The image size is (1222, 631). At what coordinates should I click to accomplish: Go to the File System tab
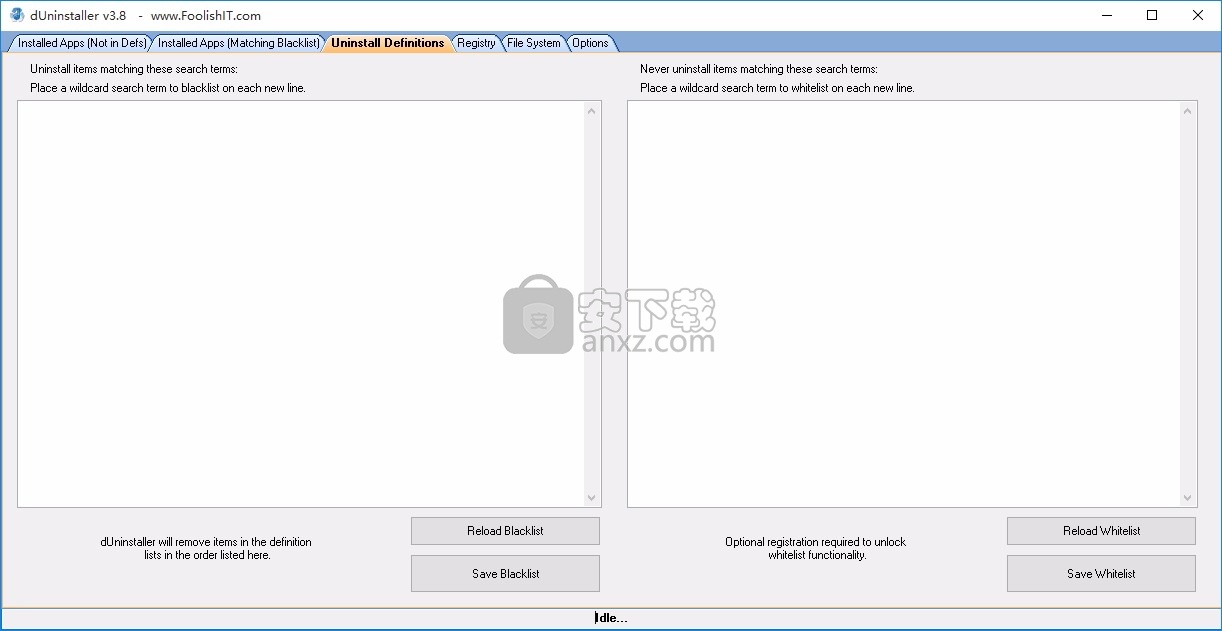pyautogui.click(x=534, y=43)
